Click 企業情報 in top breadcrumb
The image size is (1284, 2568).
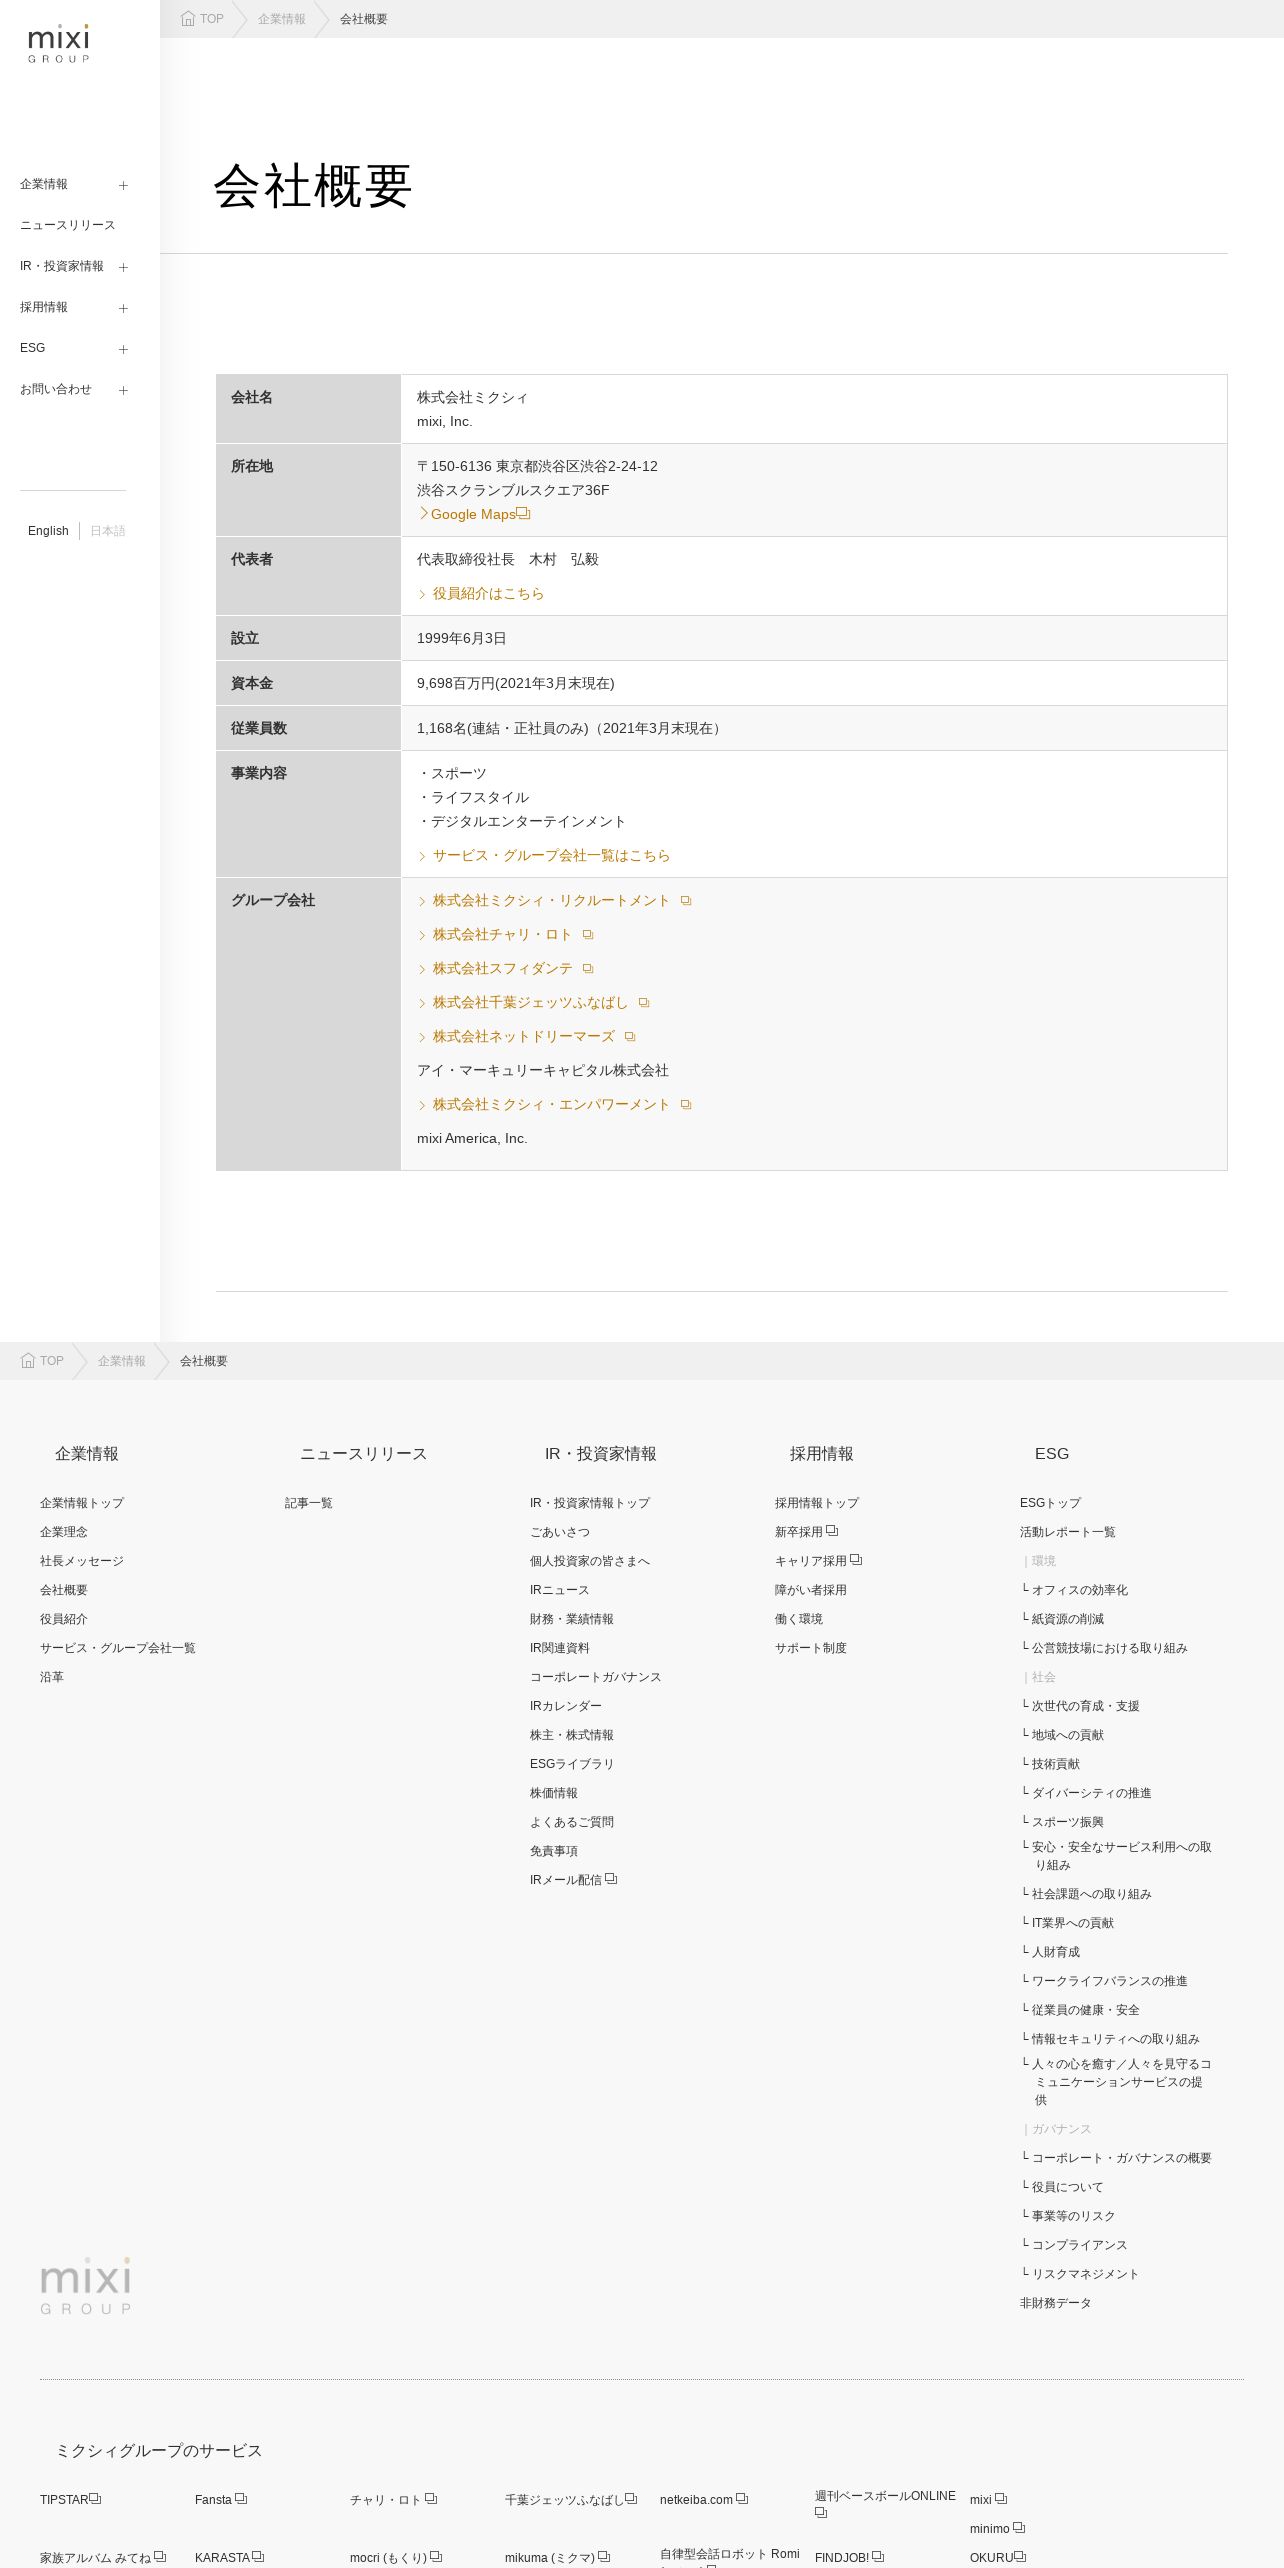tap(282, 19)
